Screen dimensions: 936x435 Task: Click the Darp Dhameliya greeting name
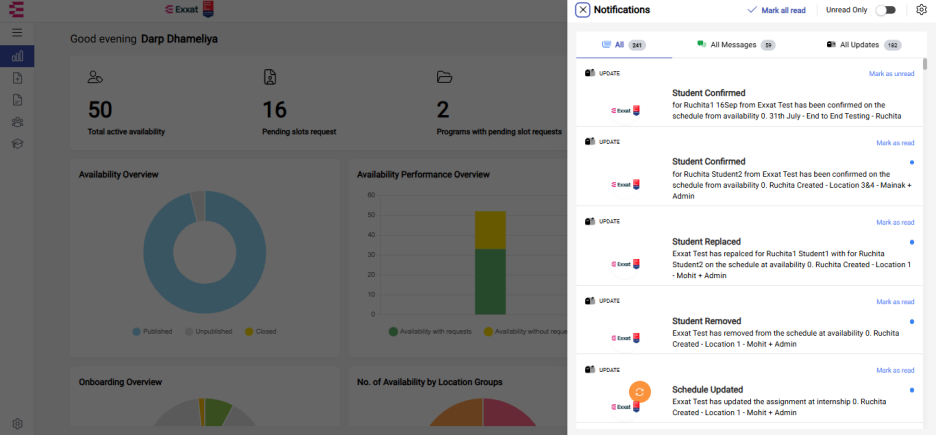[x=179, y=39]
